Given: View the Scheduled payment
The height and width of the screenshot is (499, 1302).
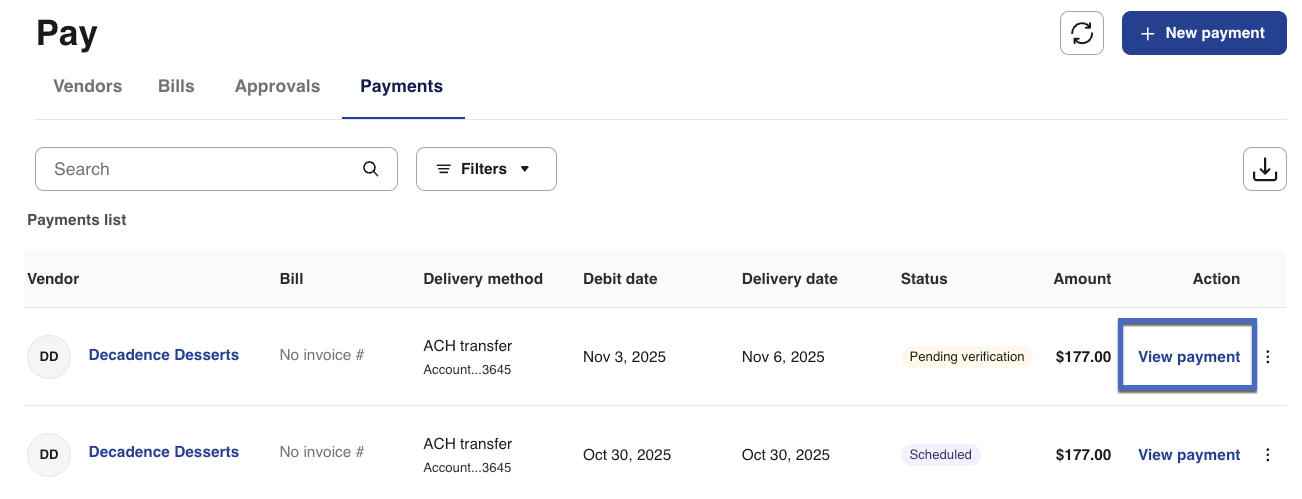Looking at the screenshot, I should coord(1188,455).
